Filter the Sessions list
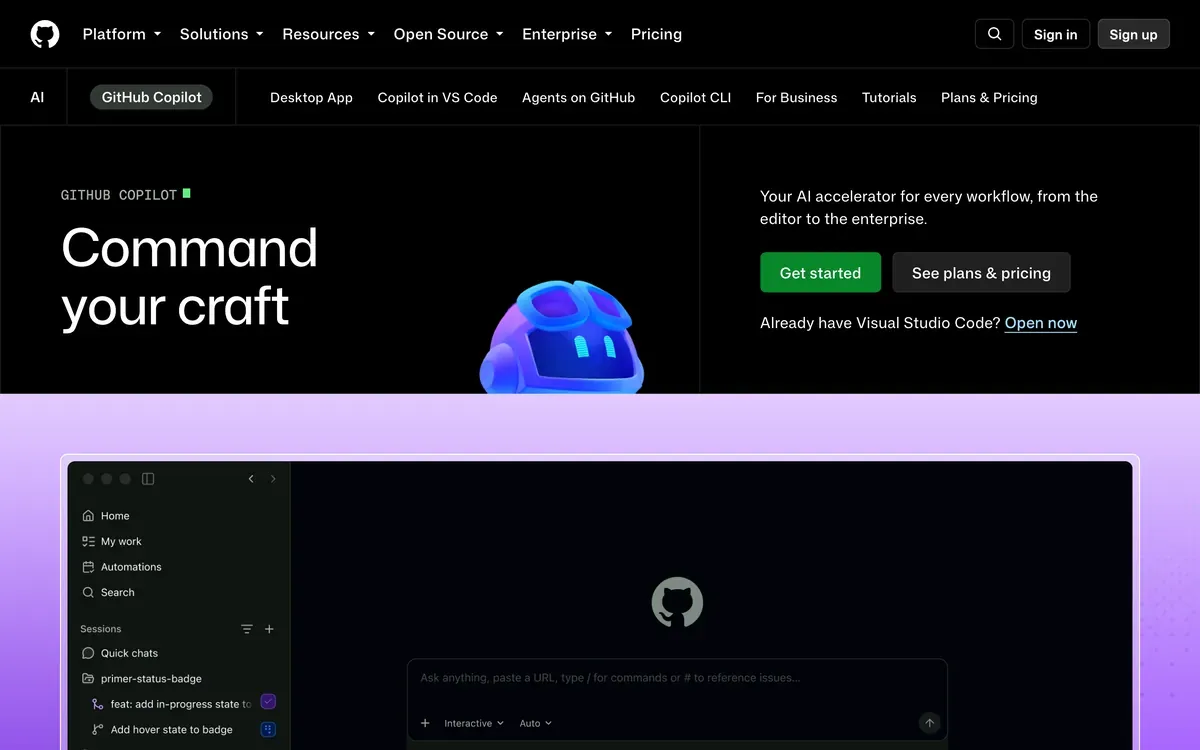Image resolution: width=1200 pixels, height=750 pixels. [247, 629]
